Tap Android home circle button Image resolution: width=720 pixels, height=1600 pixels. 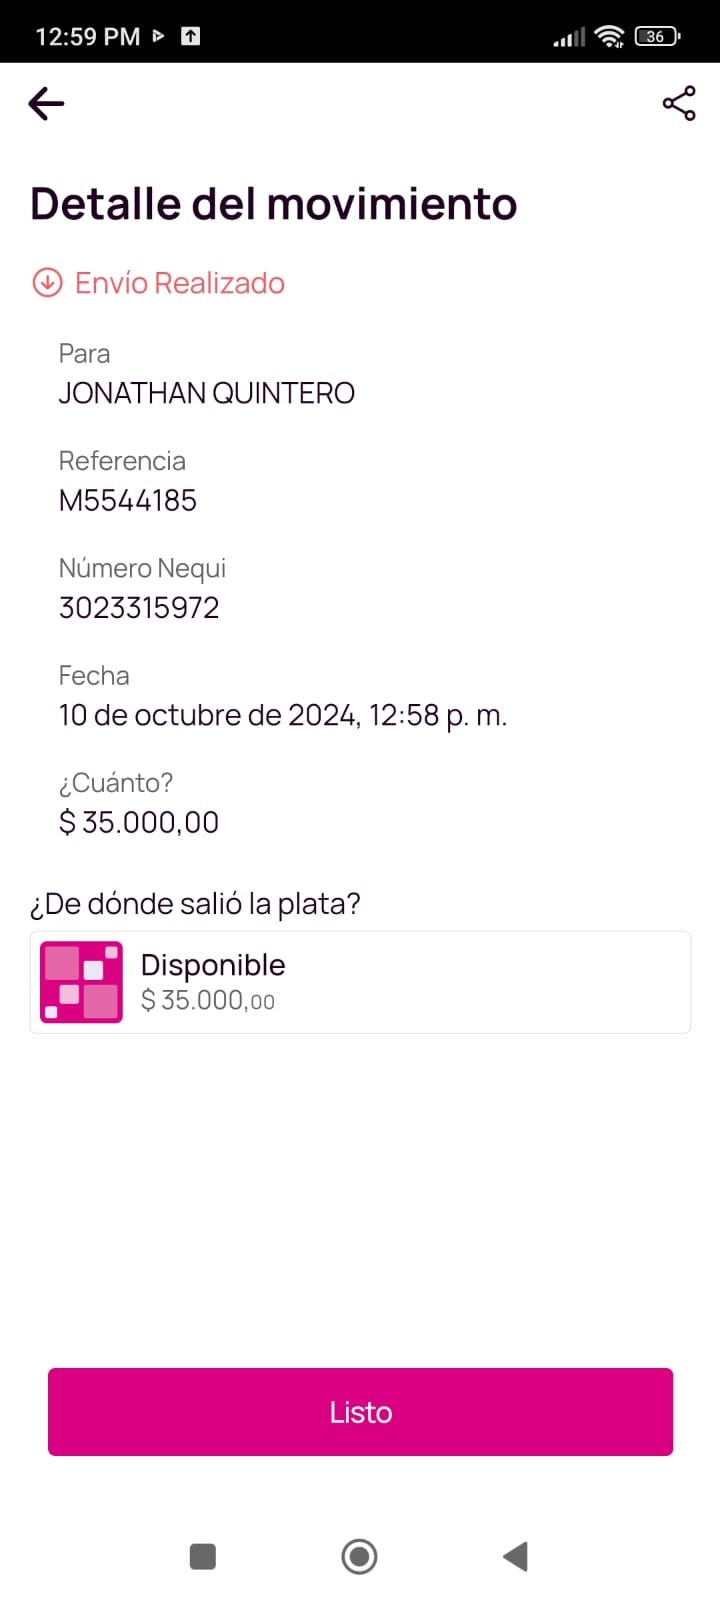pyautogui.click(x=359, y=1556)
